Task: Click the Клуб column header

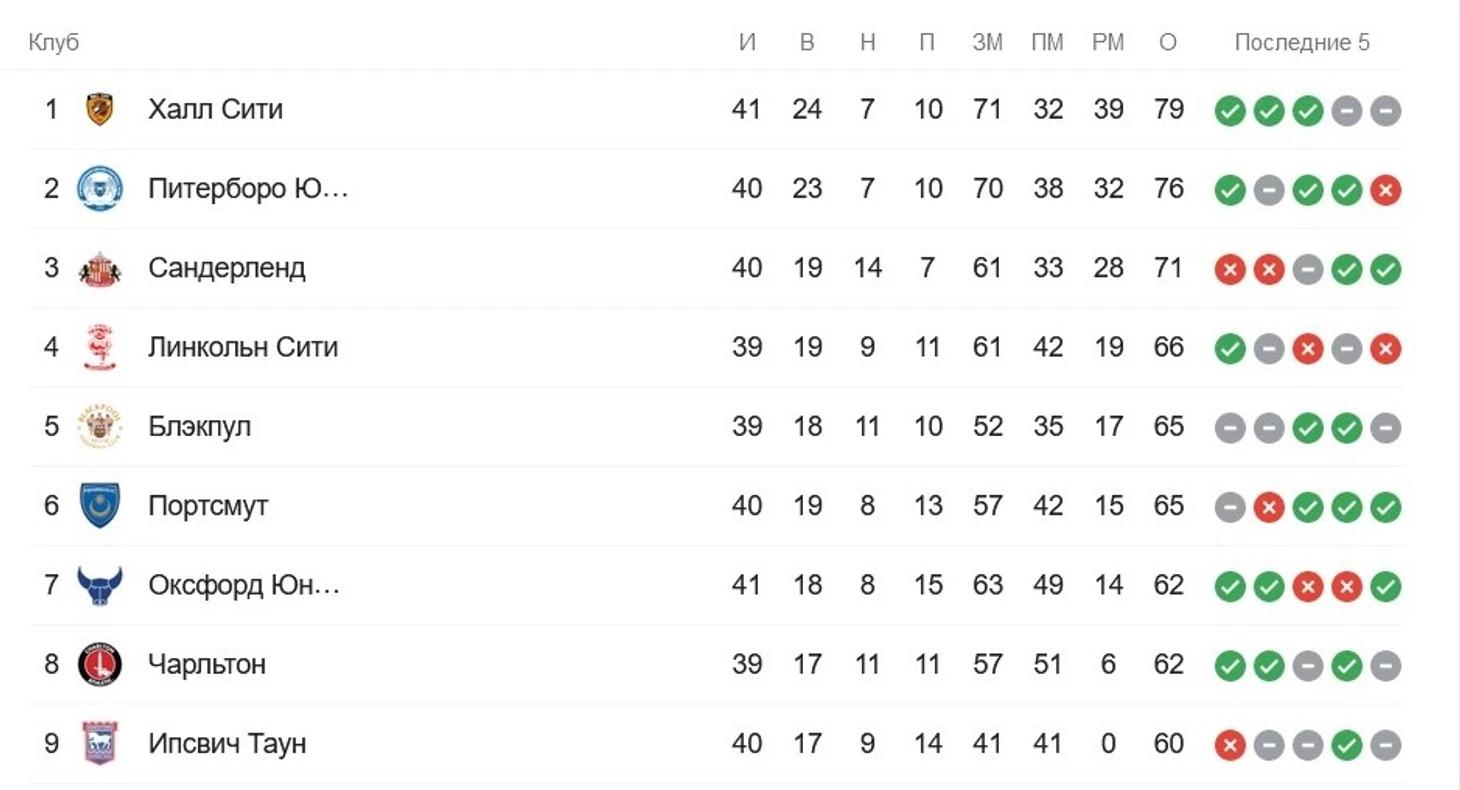Action: point(54,43)
